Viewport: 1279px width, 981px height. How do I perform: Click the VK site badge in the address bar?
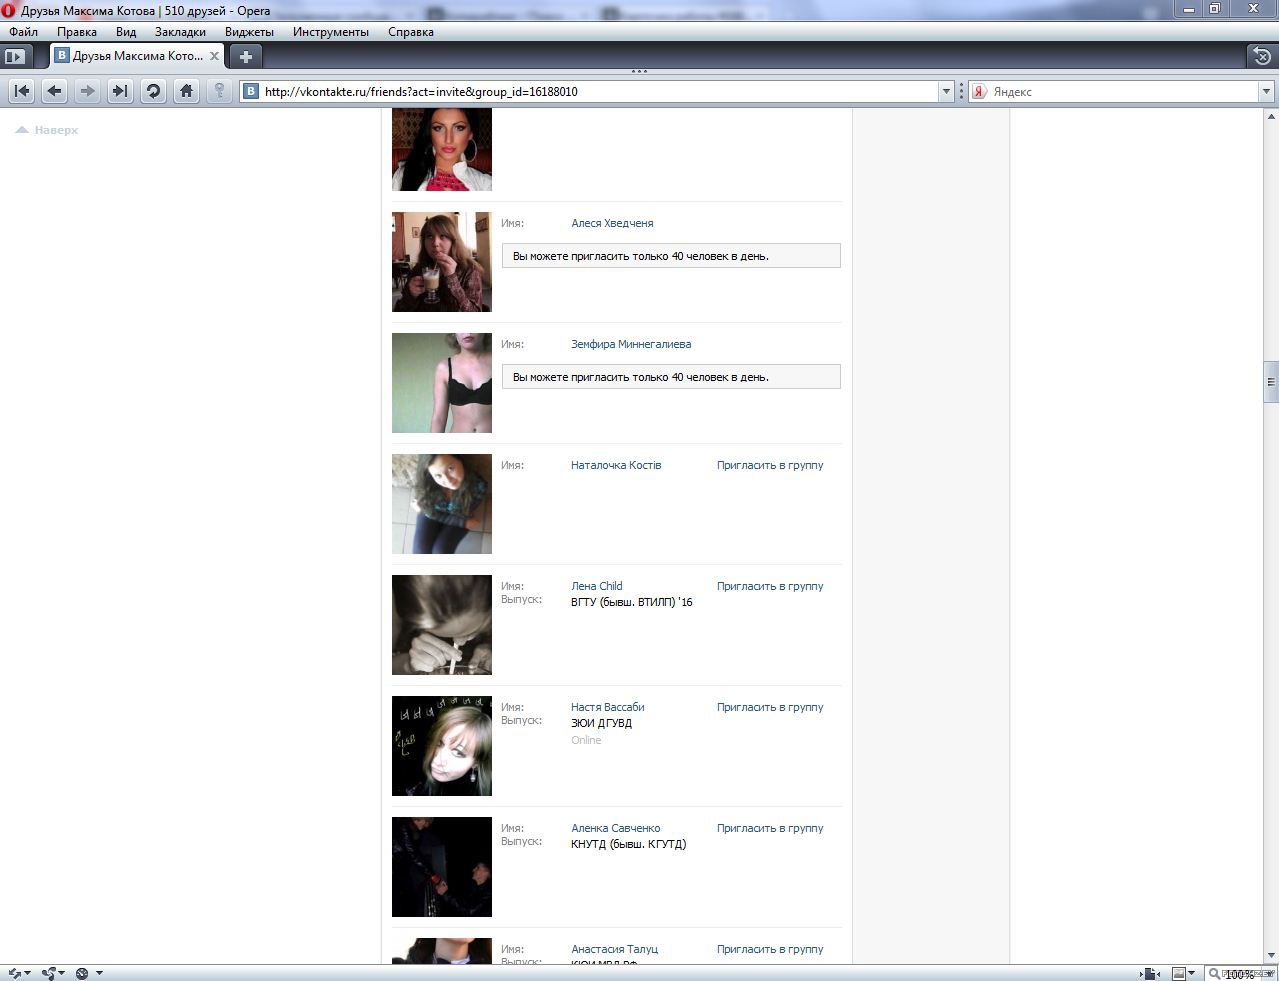(251, 91)
